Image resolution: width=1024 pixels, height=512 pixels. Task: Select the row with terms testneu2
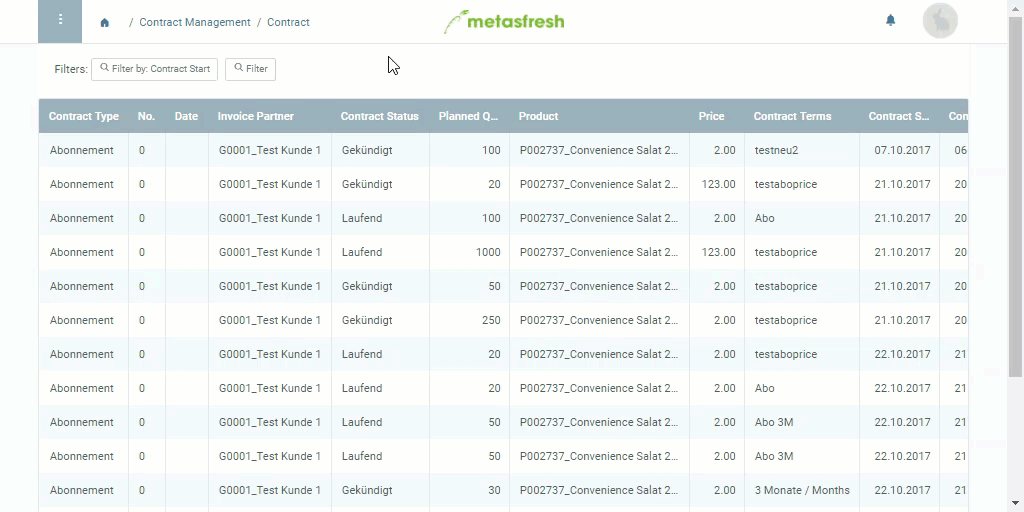[503, 150]
